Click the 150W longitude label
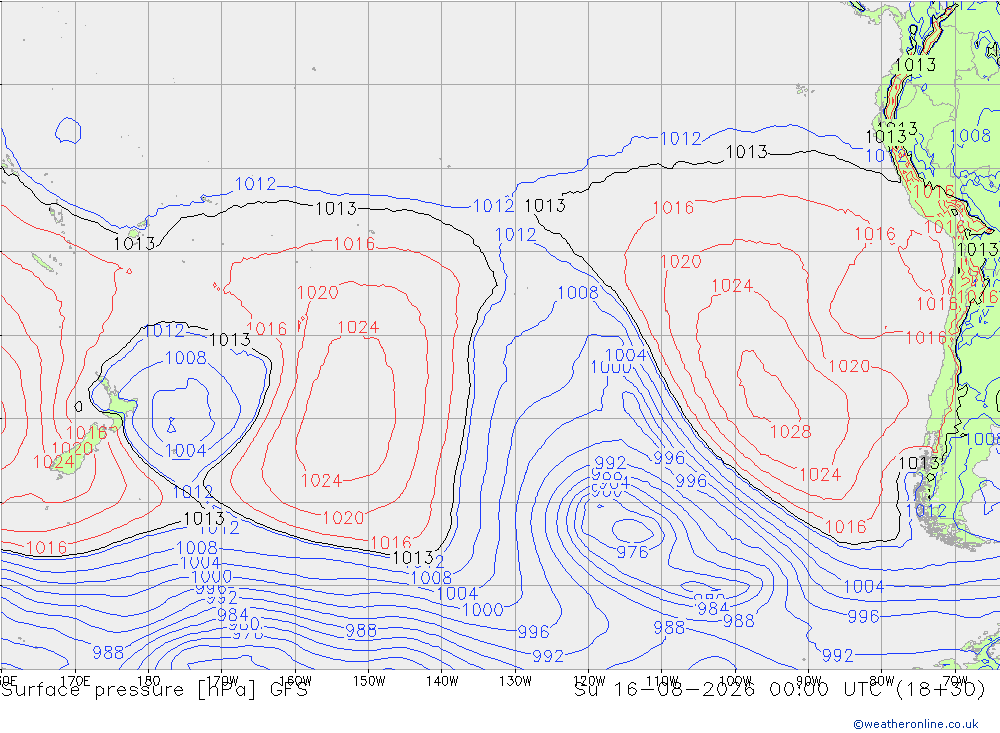The image size is (1000, 733). (369, 681)
